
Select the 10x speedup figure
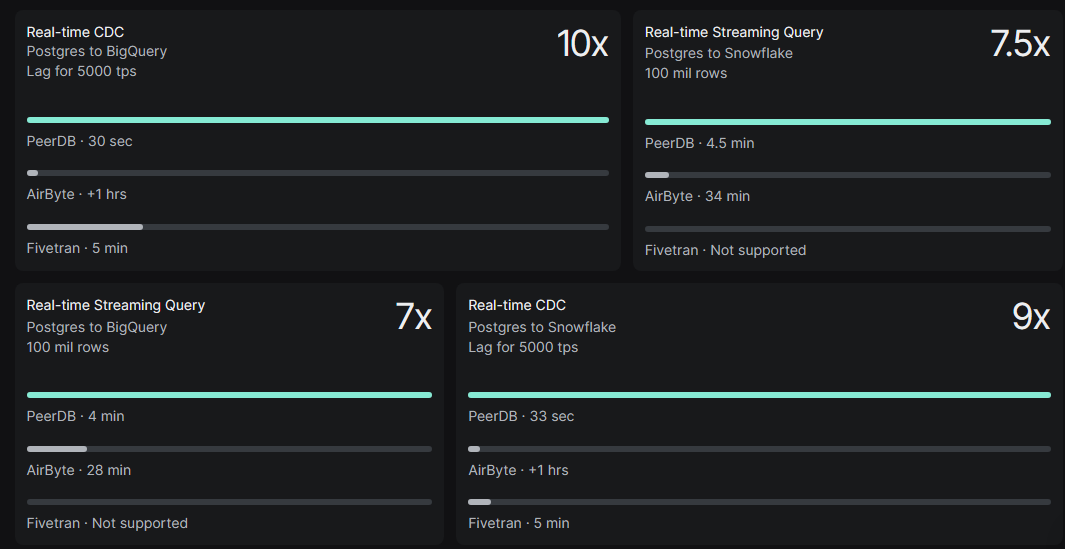tap(582, 44)
